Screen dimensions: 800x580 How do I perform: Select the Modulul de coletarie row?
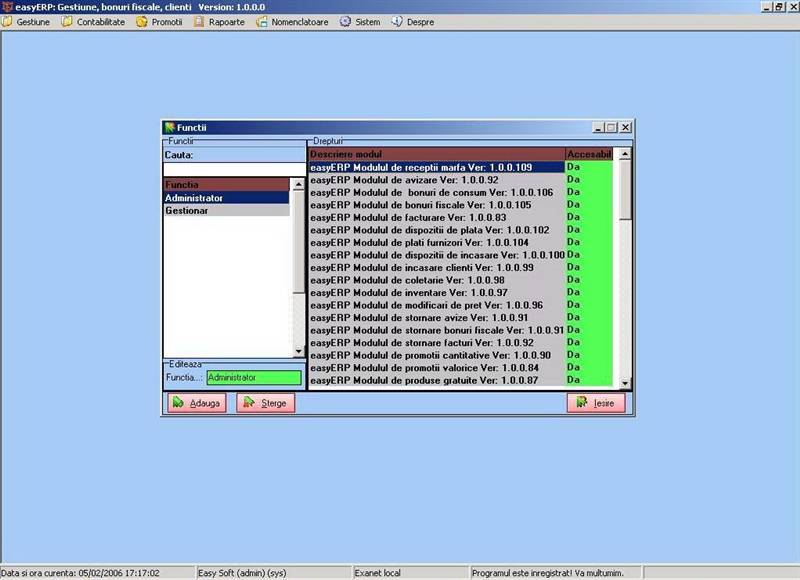click(x=437, y=280)
